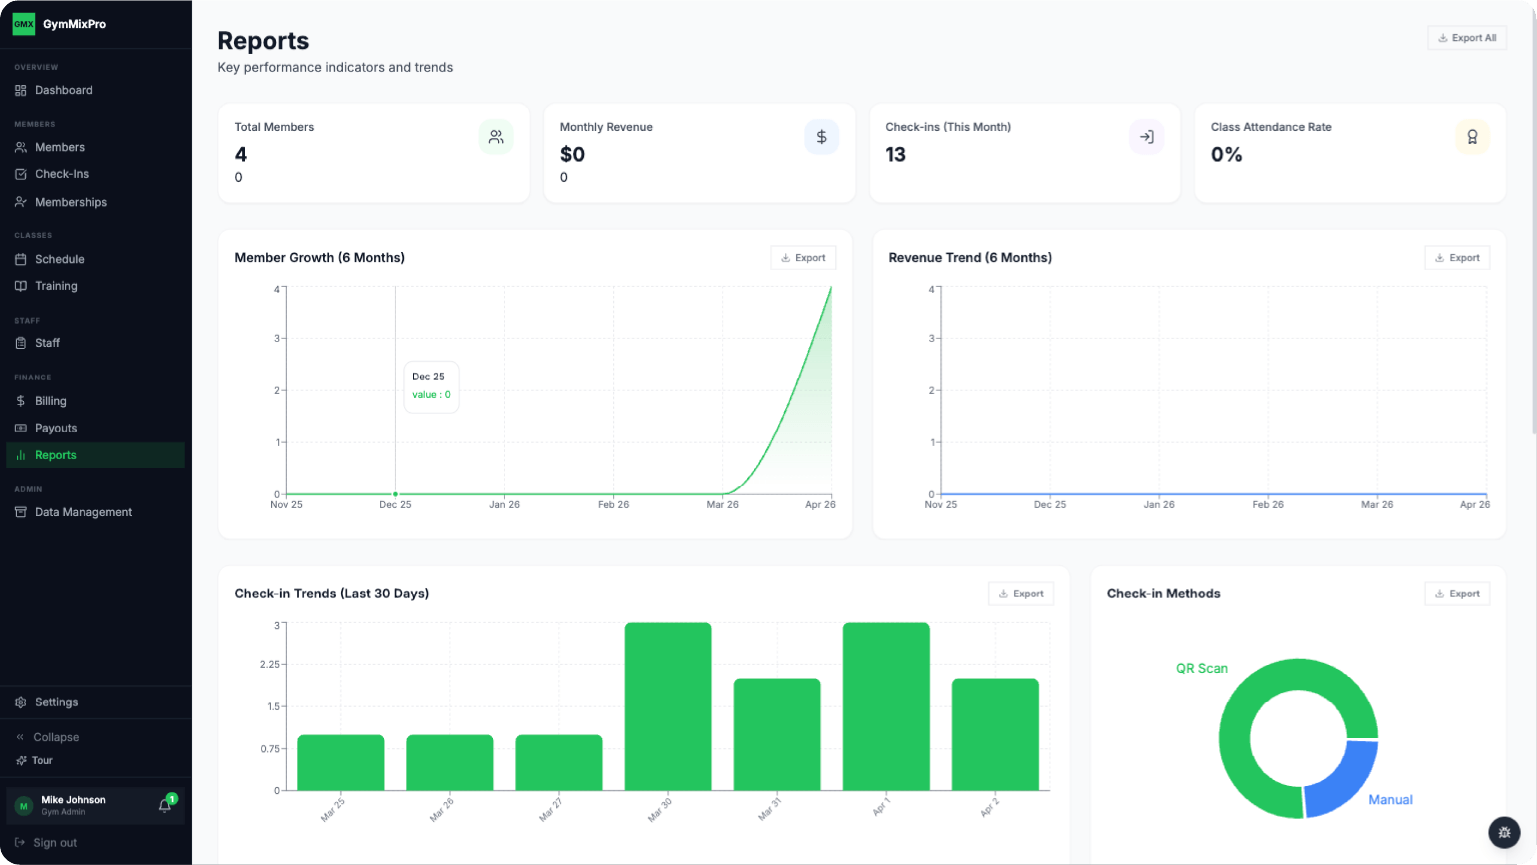Image resolution: width=1537 pixels, height=865 pixels.
Task: Switch to the Reports section
Action: [x=55, y=455]
